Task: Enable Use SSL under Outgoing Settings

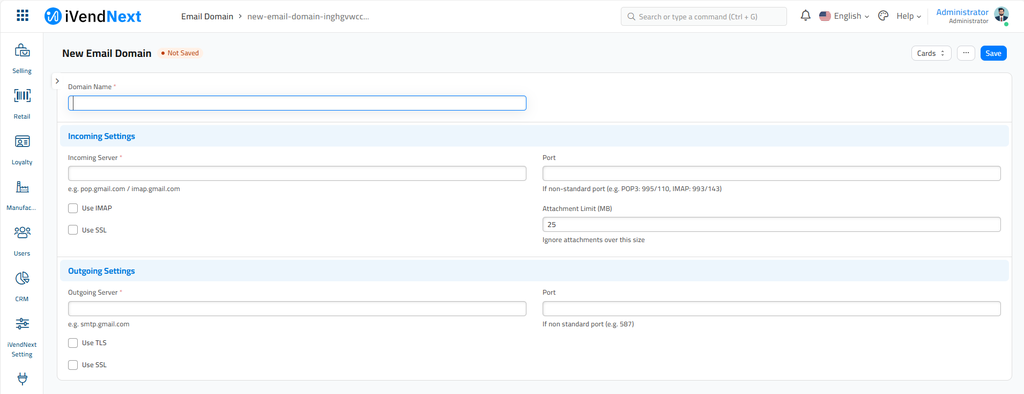Action: (x=73, y=365)
